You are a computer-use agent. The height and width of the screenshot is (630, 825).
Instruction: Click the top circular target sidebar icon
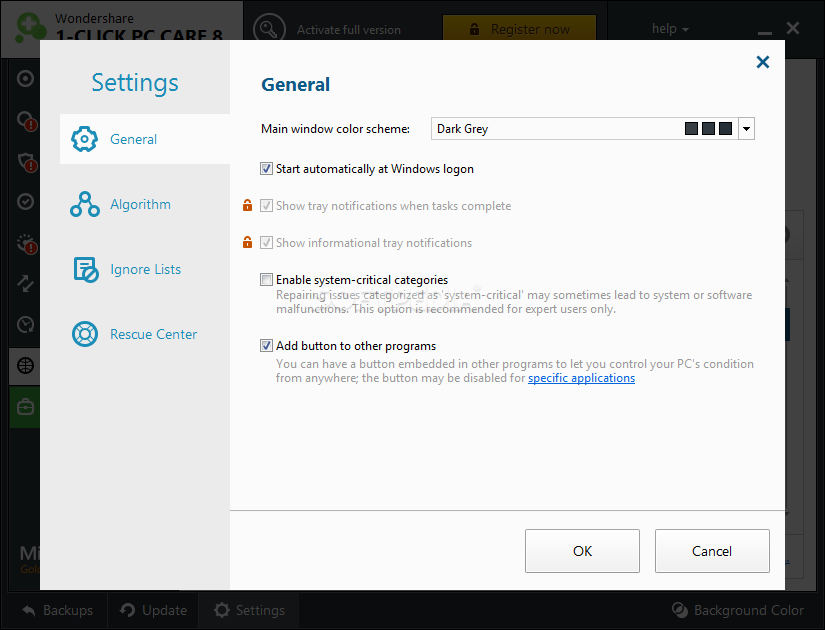pos(25,78)
